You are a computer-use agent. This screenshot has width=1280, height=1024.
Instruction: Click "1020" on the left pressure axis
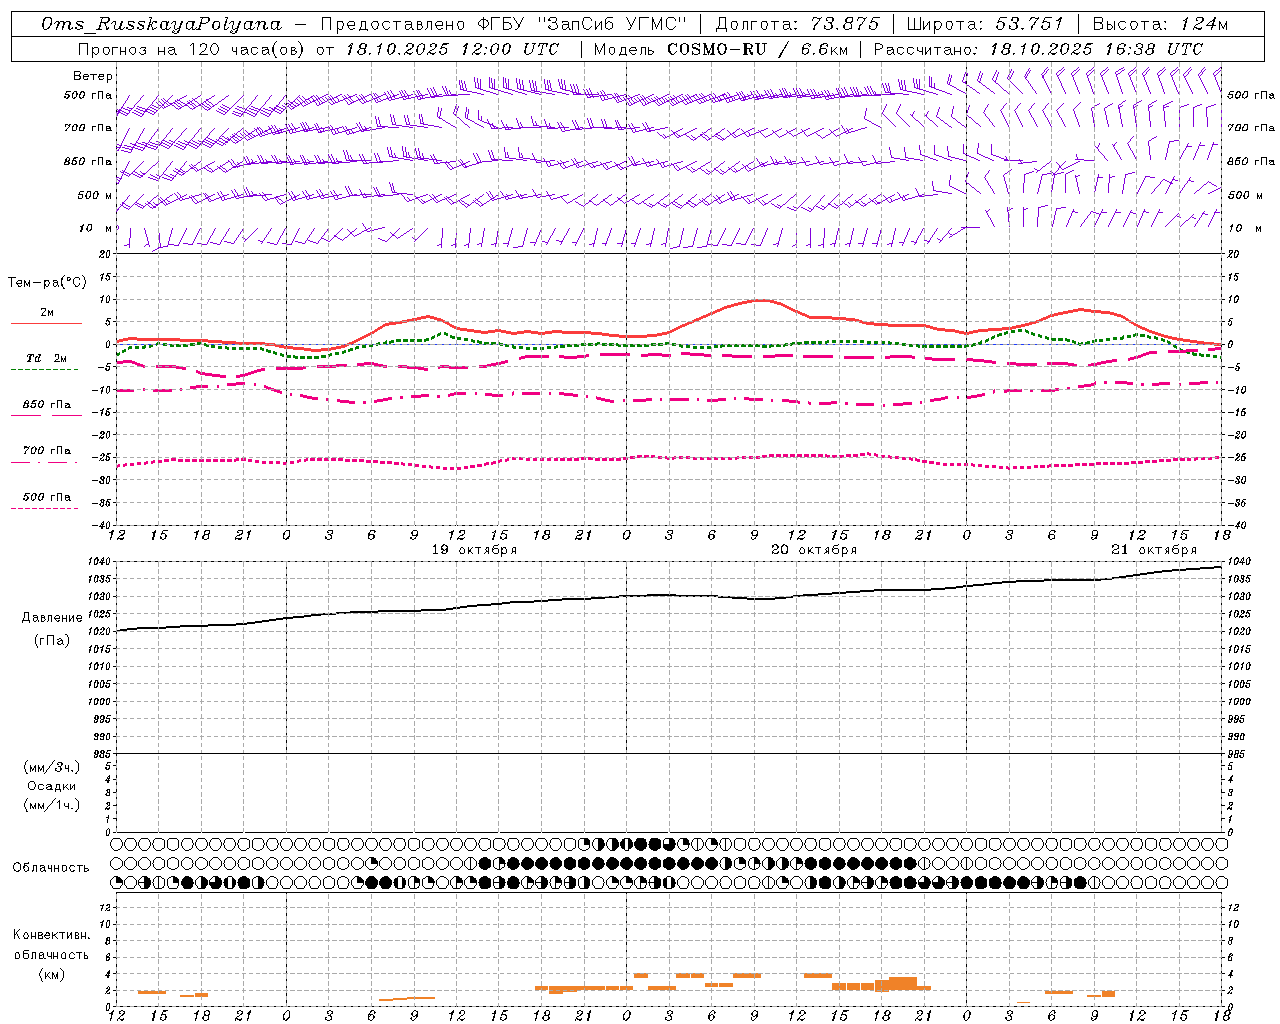click(98, 631)
